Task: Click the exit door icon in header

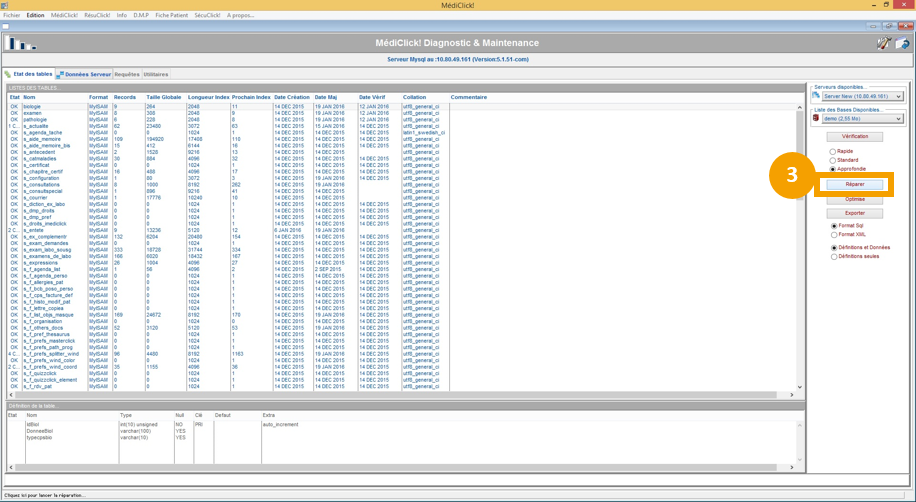Action: point(902,43)
